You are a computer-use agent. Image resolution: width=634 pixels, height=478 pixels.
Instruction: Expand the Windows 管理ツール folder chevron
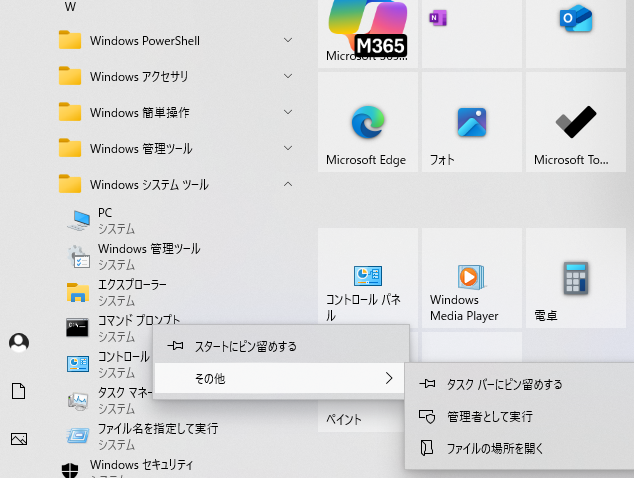click(288, 148)
